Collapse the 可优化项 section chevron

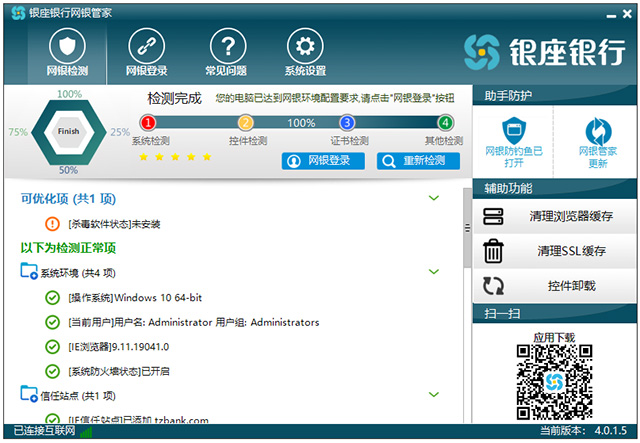coord(433,198)
